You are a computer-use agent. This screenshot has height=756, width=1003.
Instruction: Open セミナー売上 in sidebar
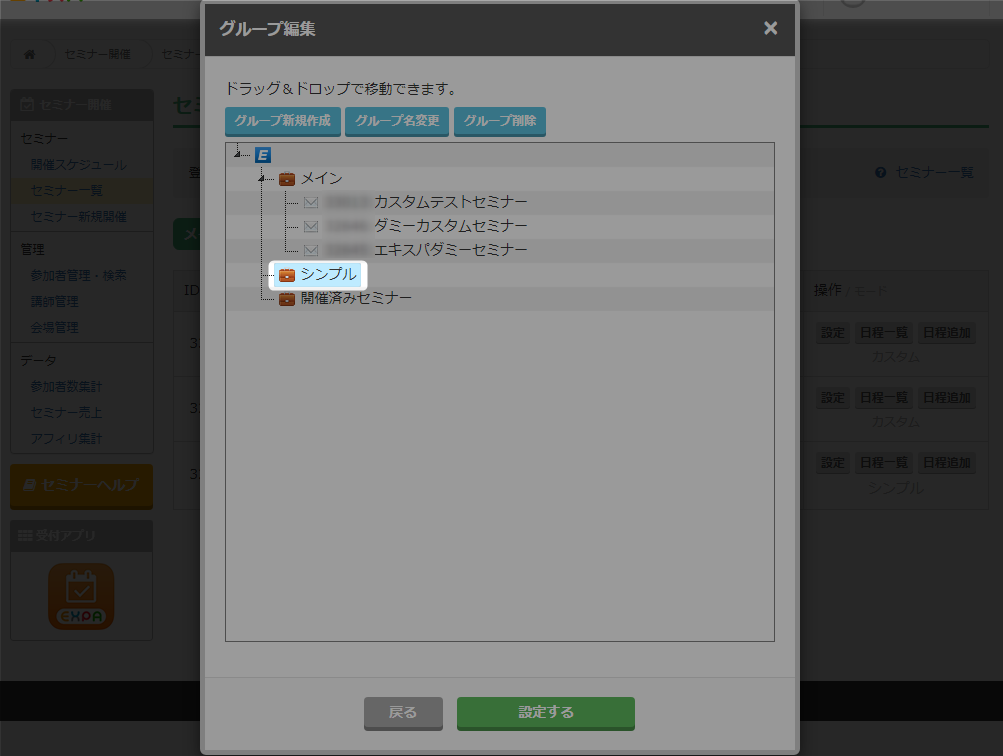coord(67,413)
